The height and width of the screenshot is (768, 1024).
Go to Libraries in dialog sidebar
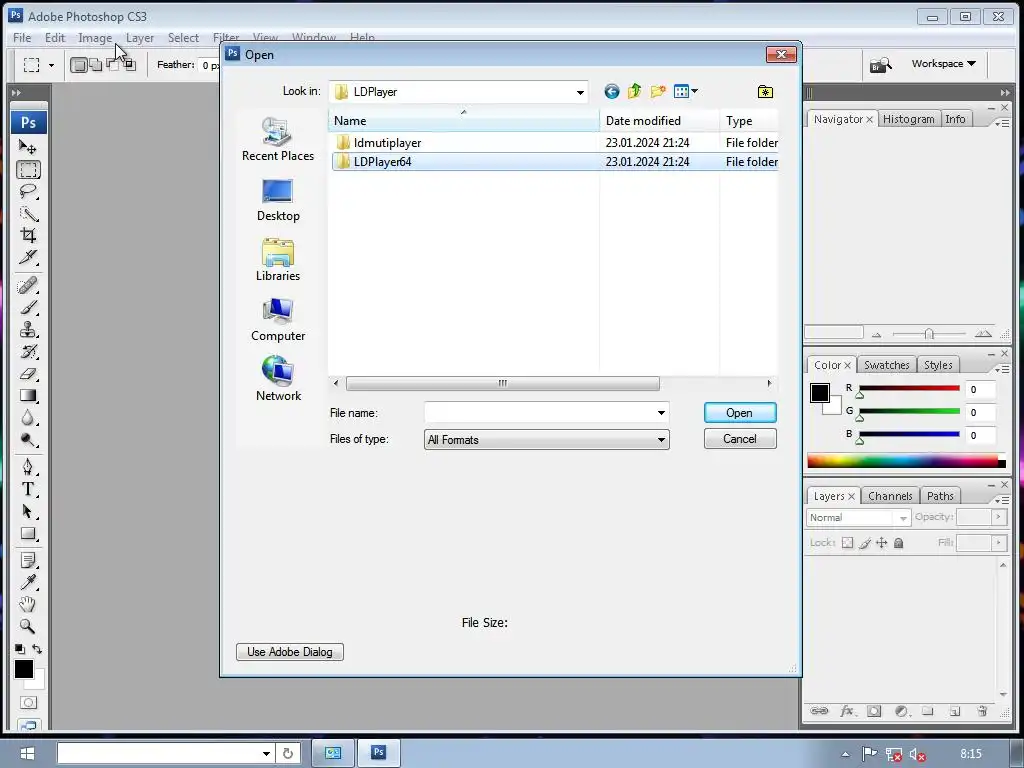(x=278, y=259)
